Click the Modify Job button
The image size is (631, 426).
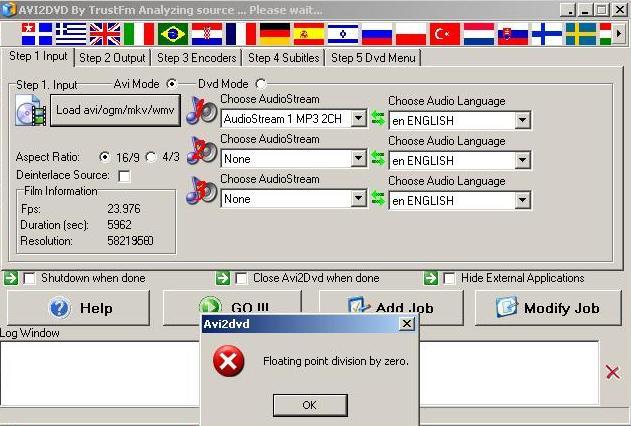548,308
